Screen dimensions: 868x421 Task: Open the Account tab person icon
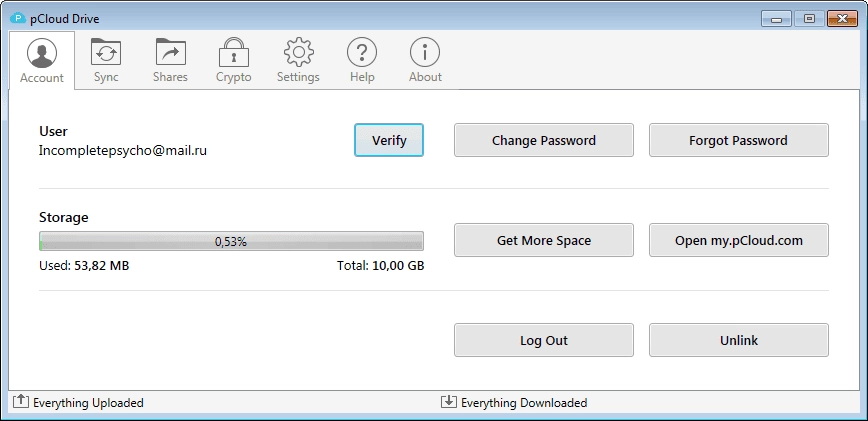click(42, 53)
